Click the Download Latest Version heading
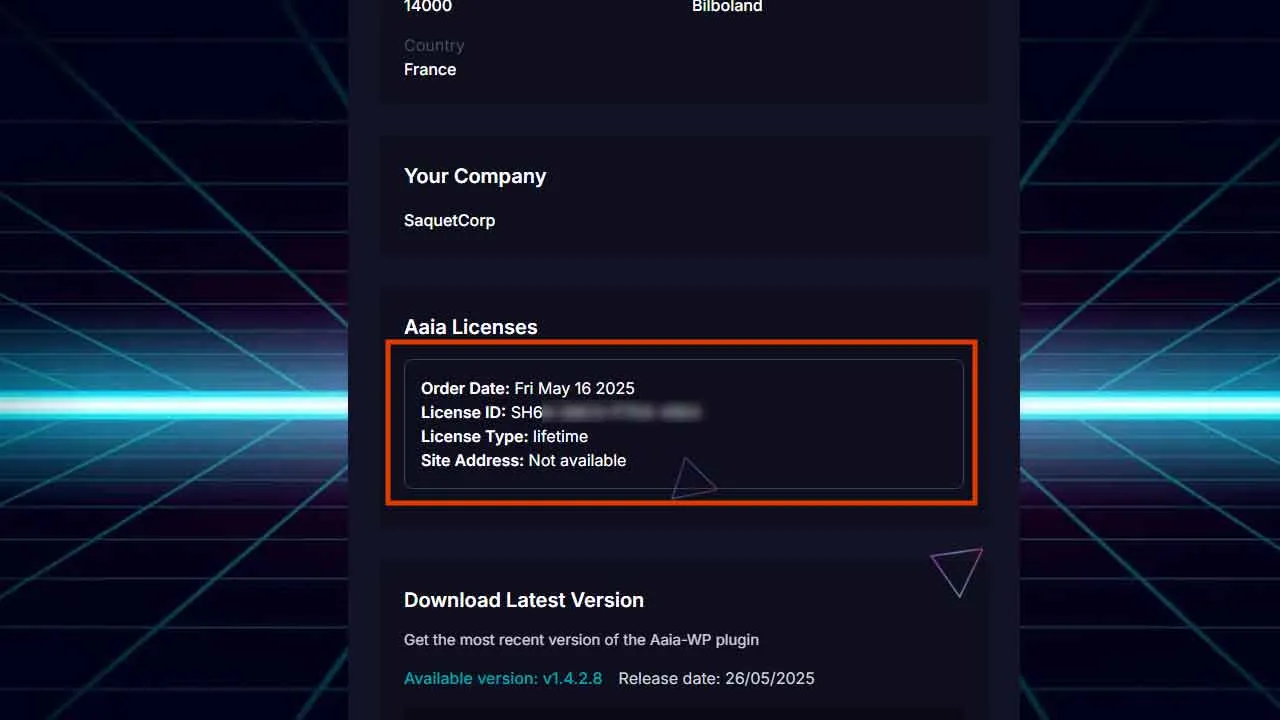 click(524, 600)
